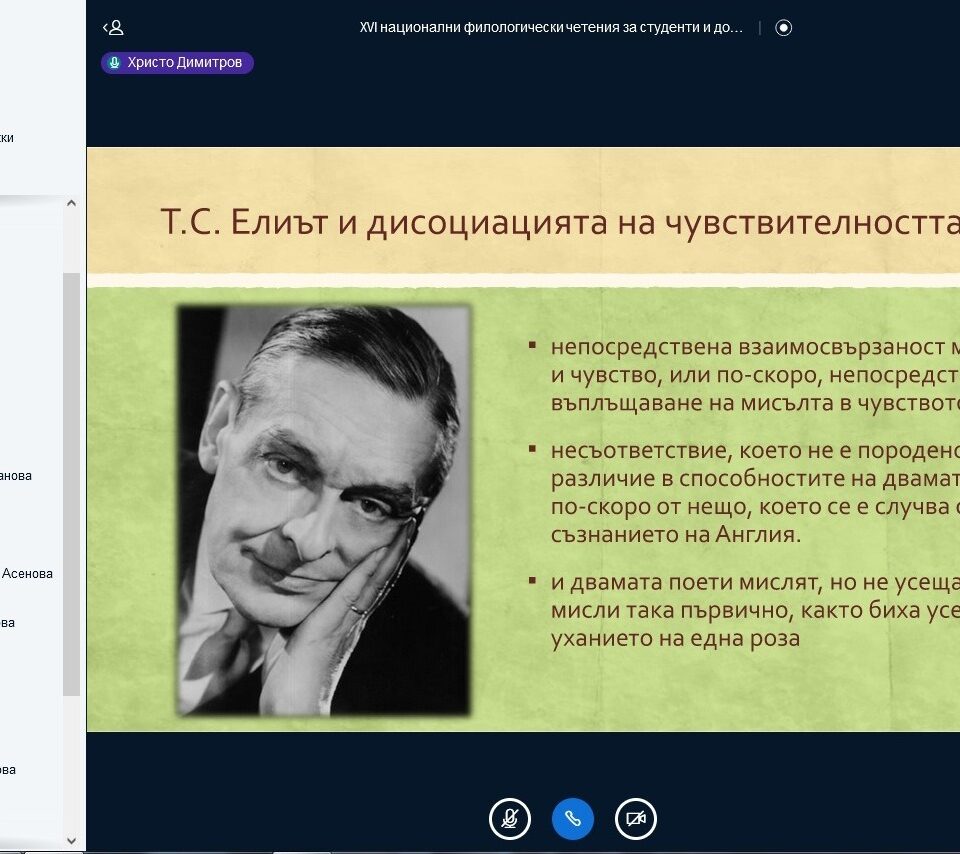Click the left panel scrollbar thumb

click(71, 480)
